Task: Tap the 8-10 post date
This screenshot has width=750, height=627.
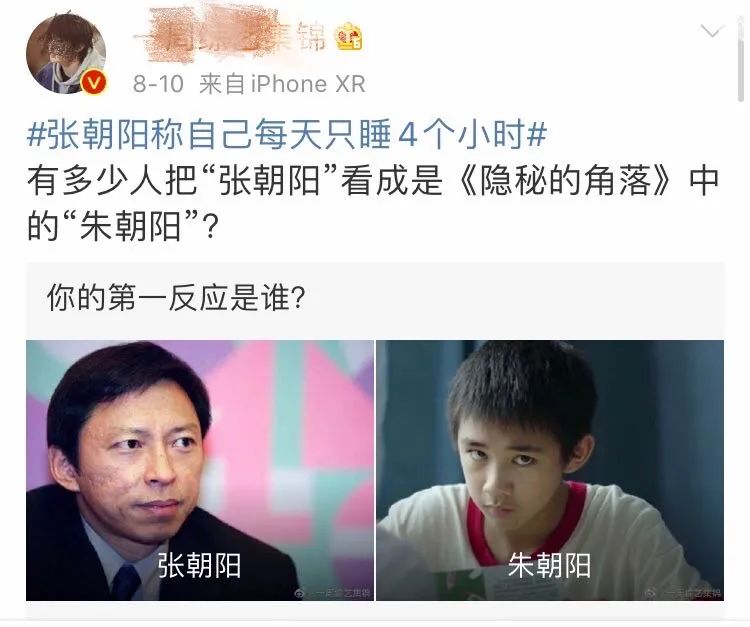Action: pyautogui.click(x=158, y=84)
